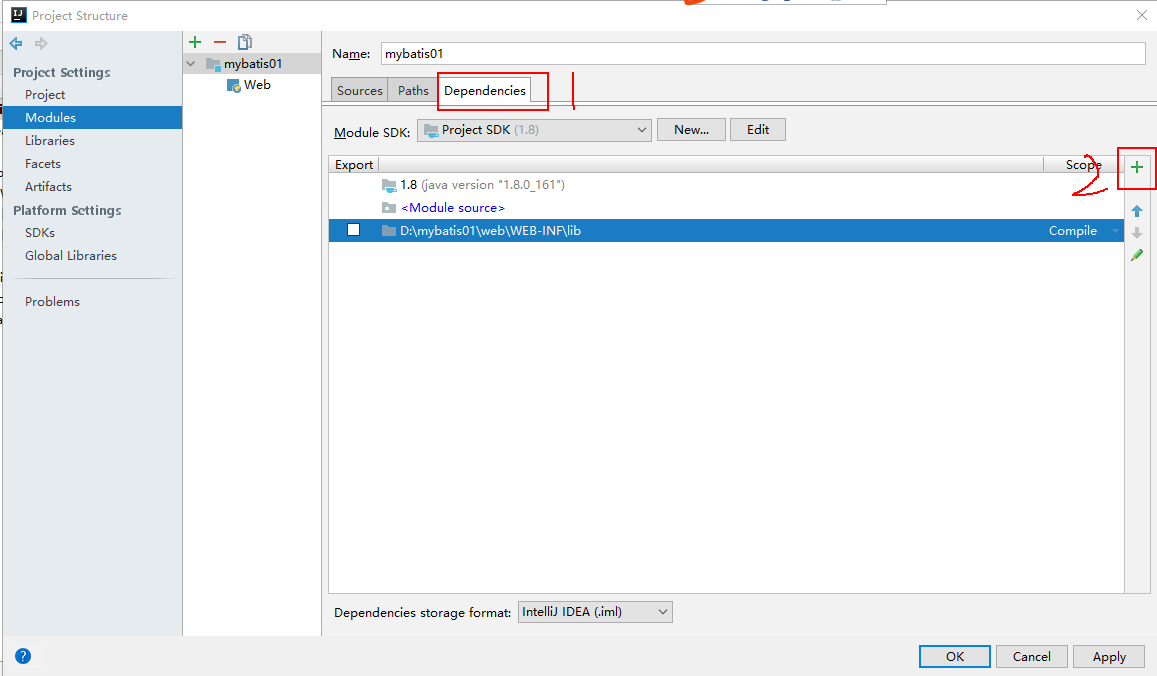1157x676 pixels.
Task: Click the WEB-INF\lib folder icon
Action: pos(389,231)
